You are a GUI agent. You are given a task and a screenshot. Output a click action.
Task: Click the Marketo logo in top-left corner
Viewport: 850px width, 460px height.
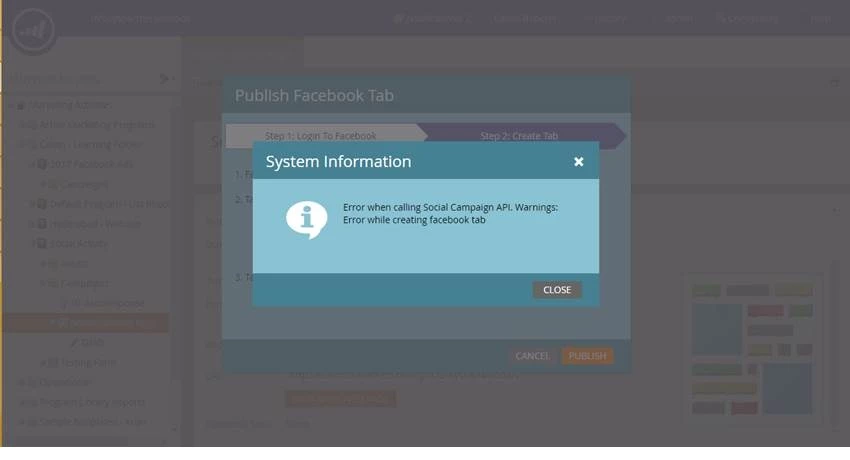coord(34,31)
